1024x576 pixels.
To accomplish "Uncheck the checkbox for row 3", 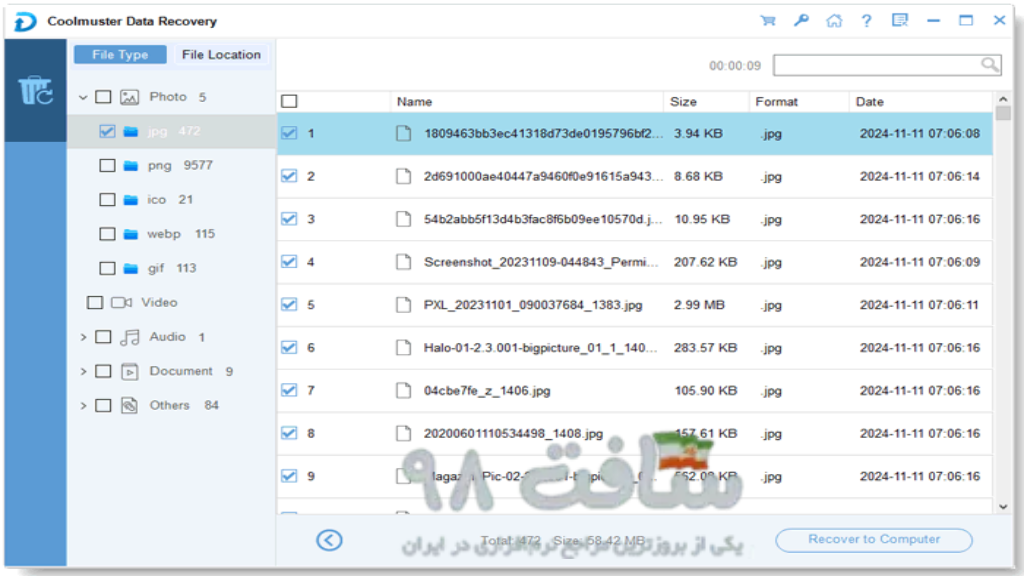I will (289, 219).
